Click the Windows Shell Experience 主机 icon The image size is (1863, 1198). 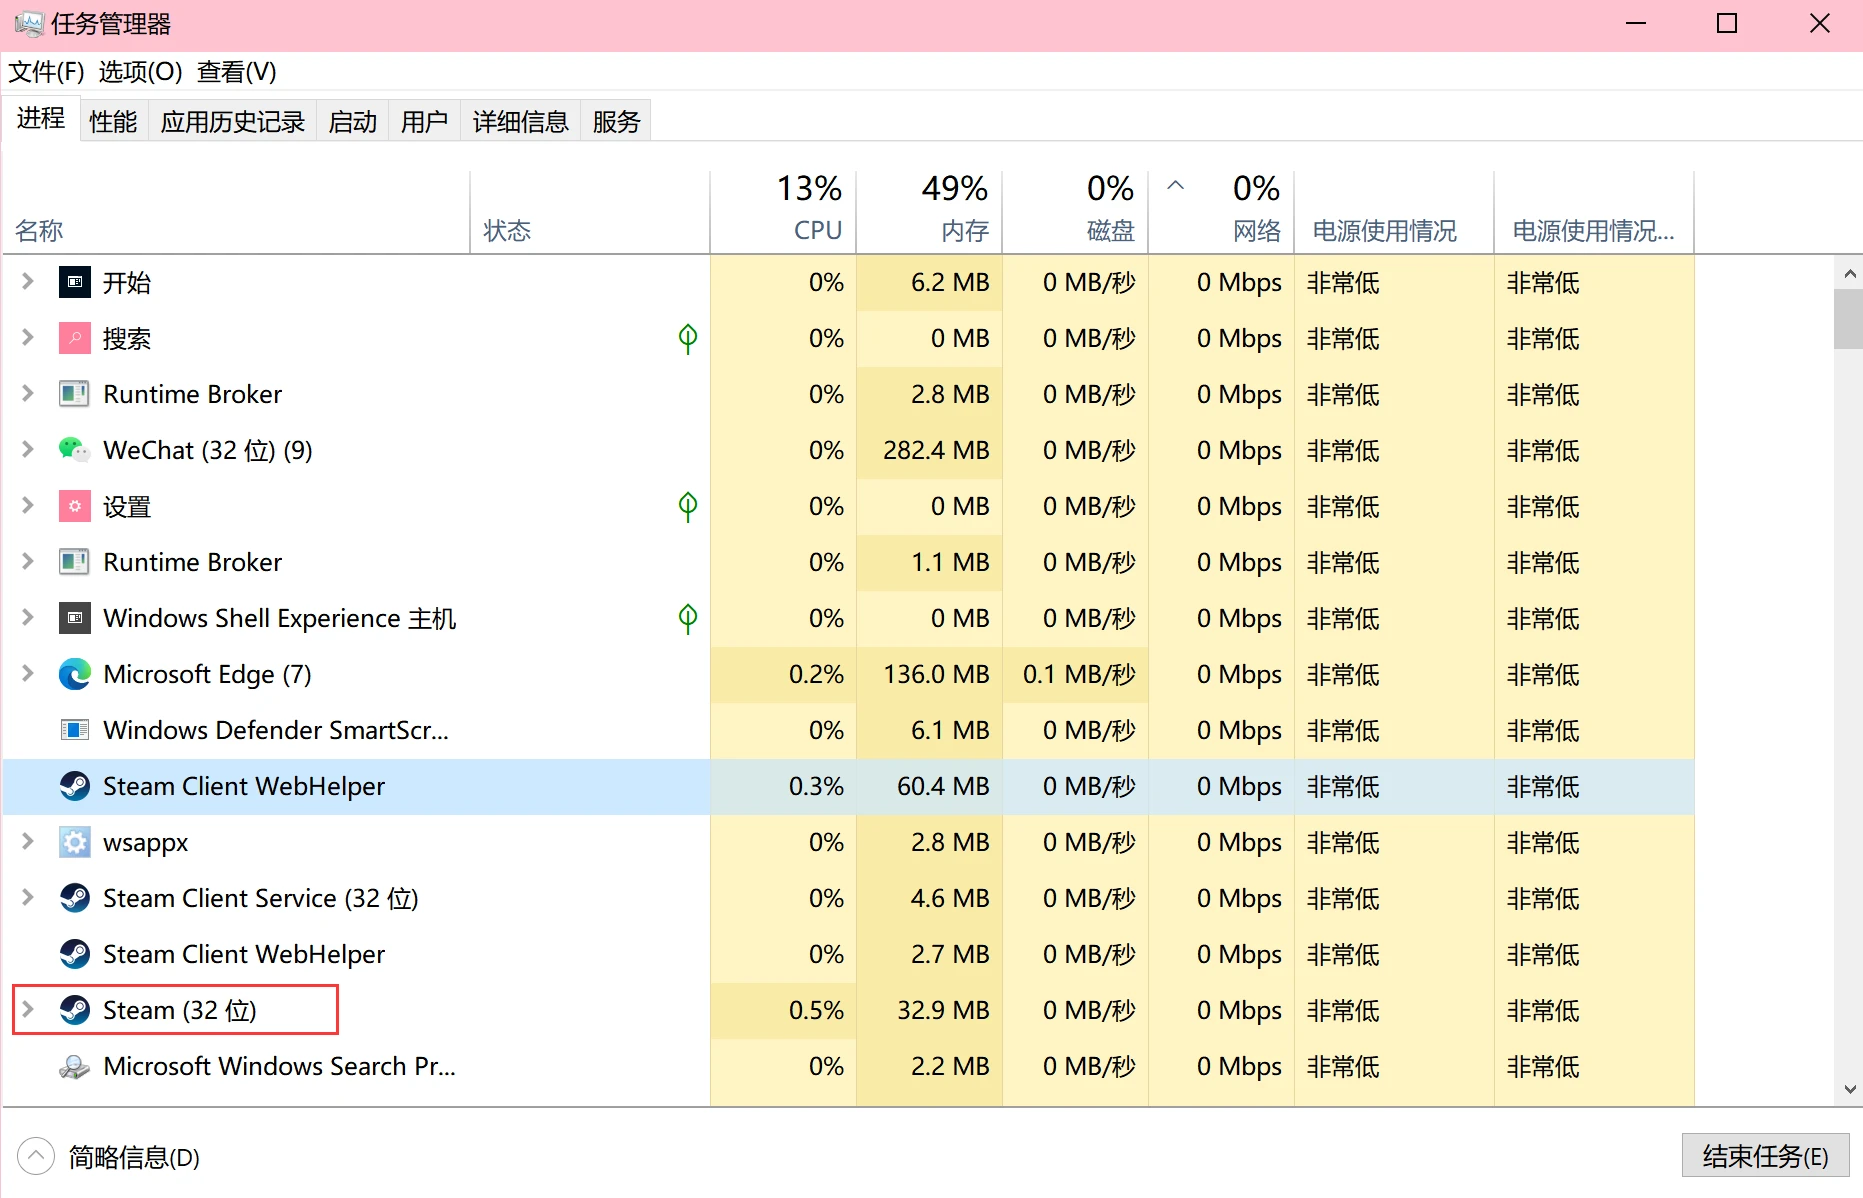pos(74,619)
